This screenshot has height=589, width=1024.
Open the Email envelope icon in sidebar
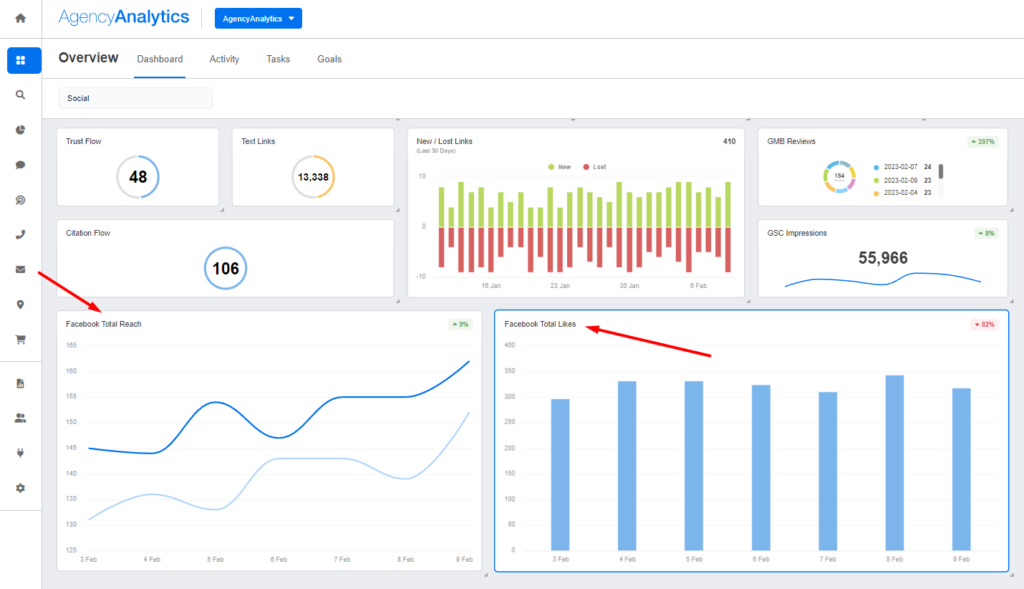point(20,268)
